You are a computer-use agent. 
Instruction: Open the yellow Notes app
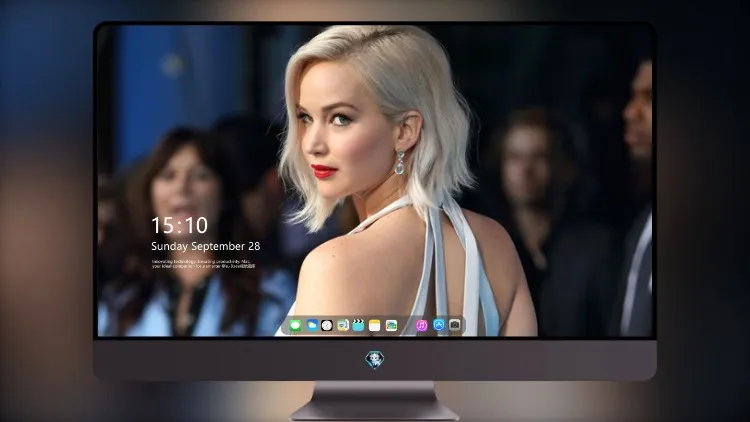[x=375, y=326]
